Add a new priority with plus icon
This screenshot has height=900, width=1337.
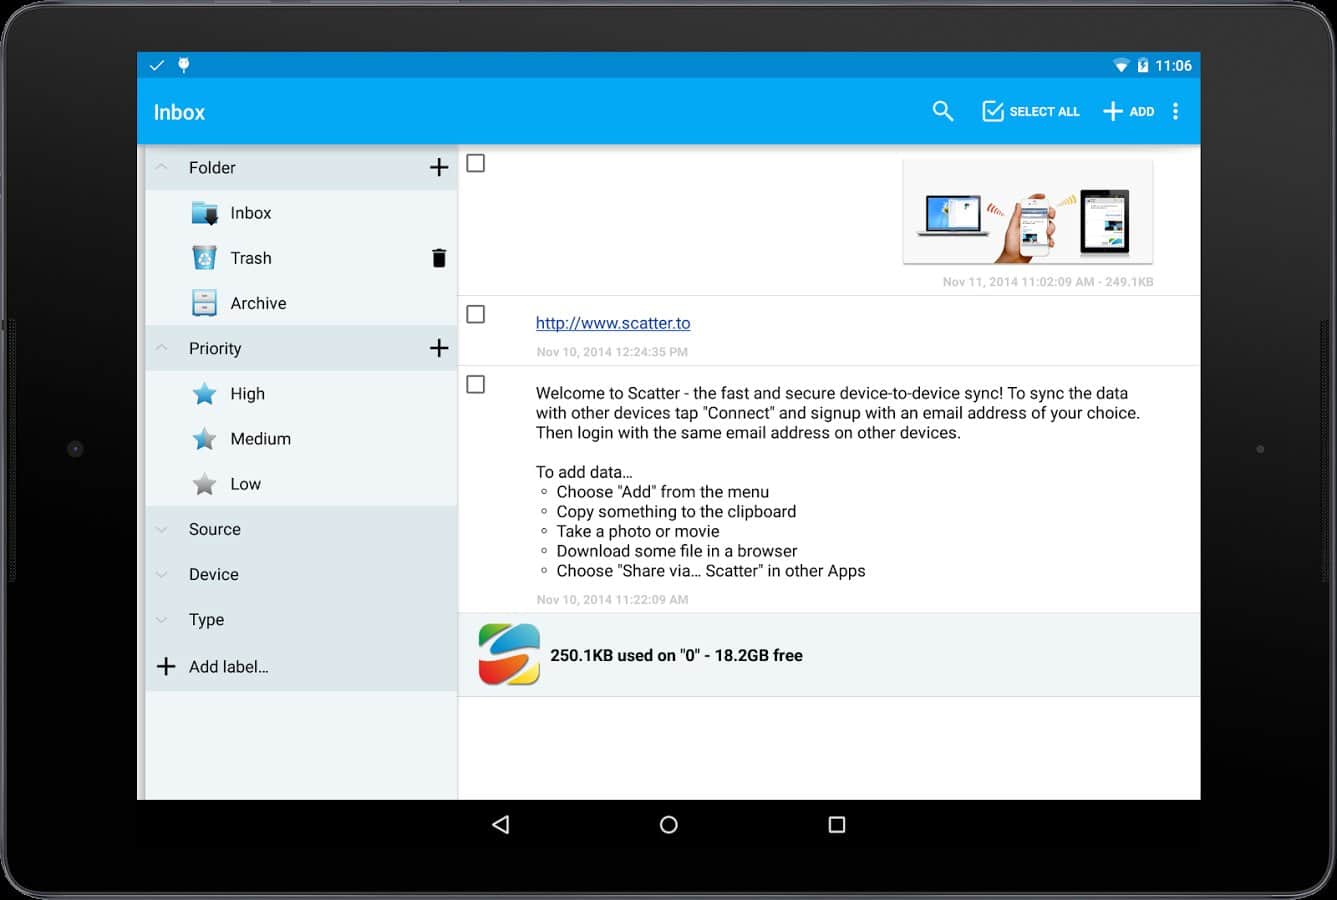click(438, 348)
